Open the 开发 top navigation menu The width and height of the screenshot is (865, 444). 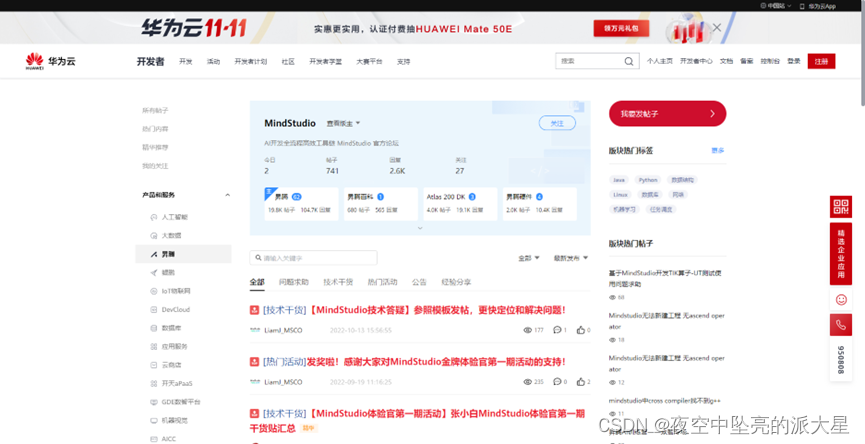point(185,61)
